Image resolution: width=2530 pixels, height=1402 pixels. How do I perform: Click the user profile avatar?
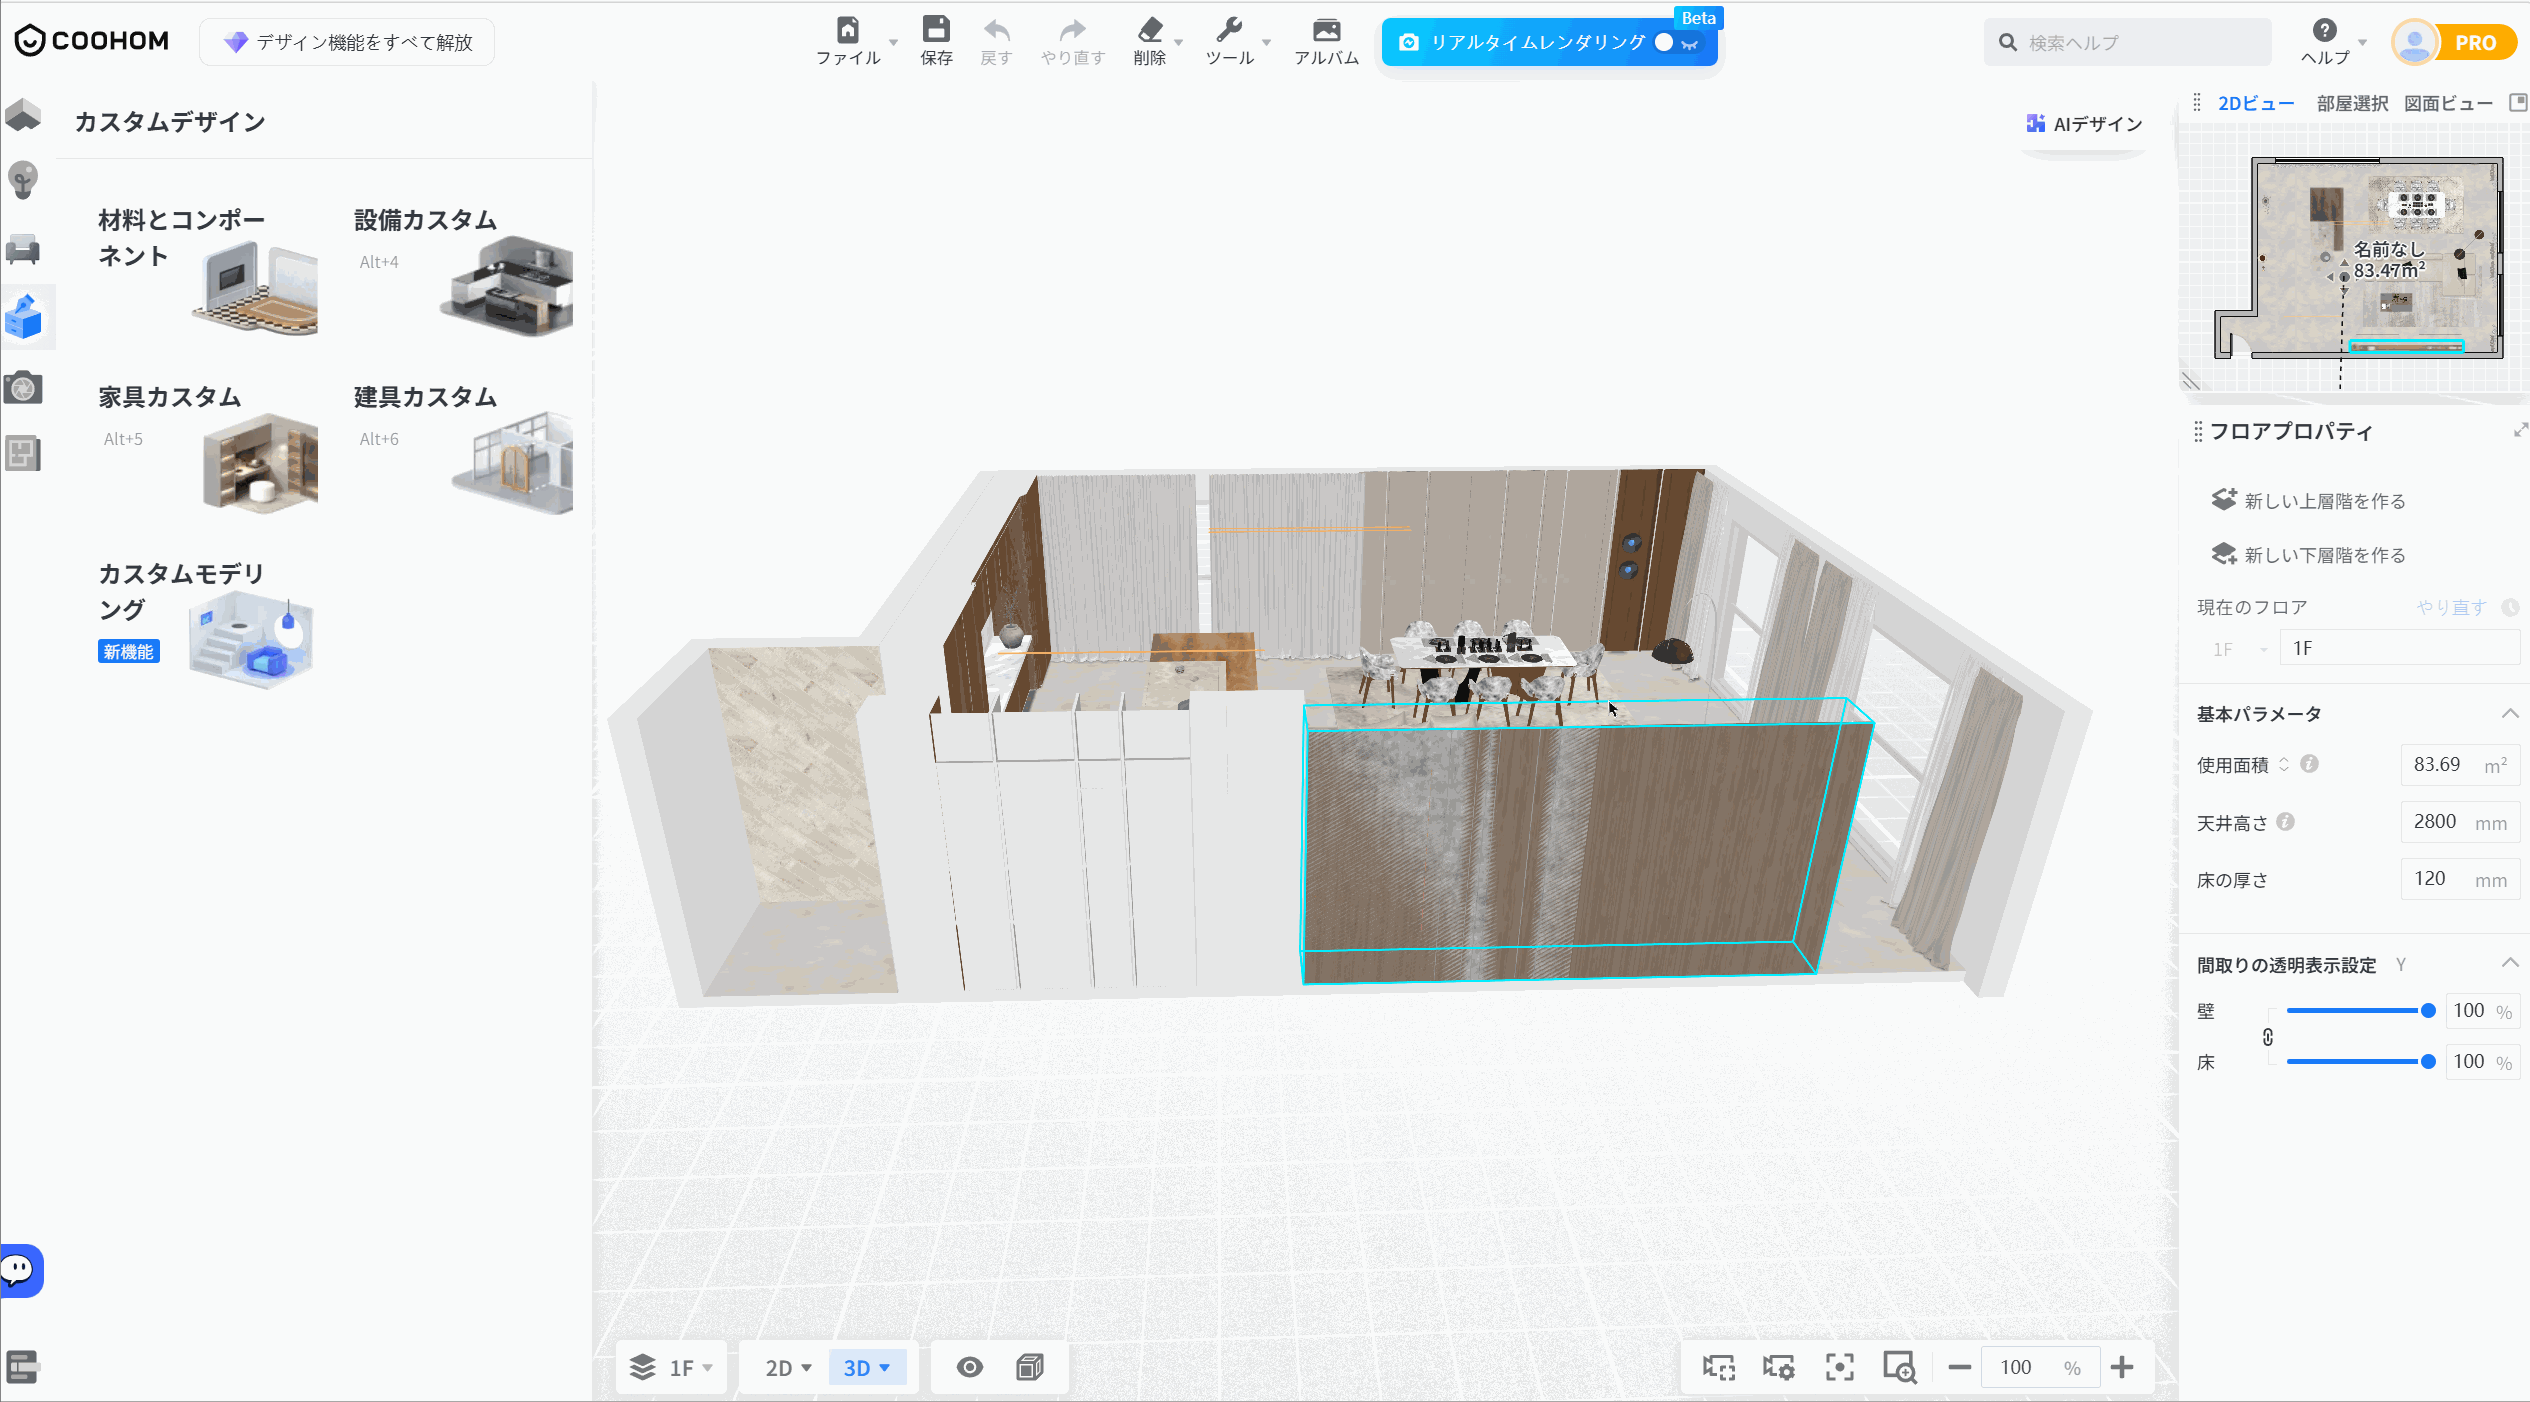coord(2415,42)
